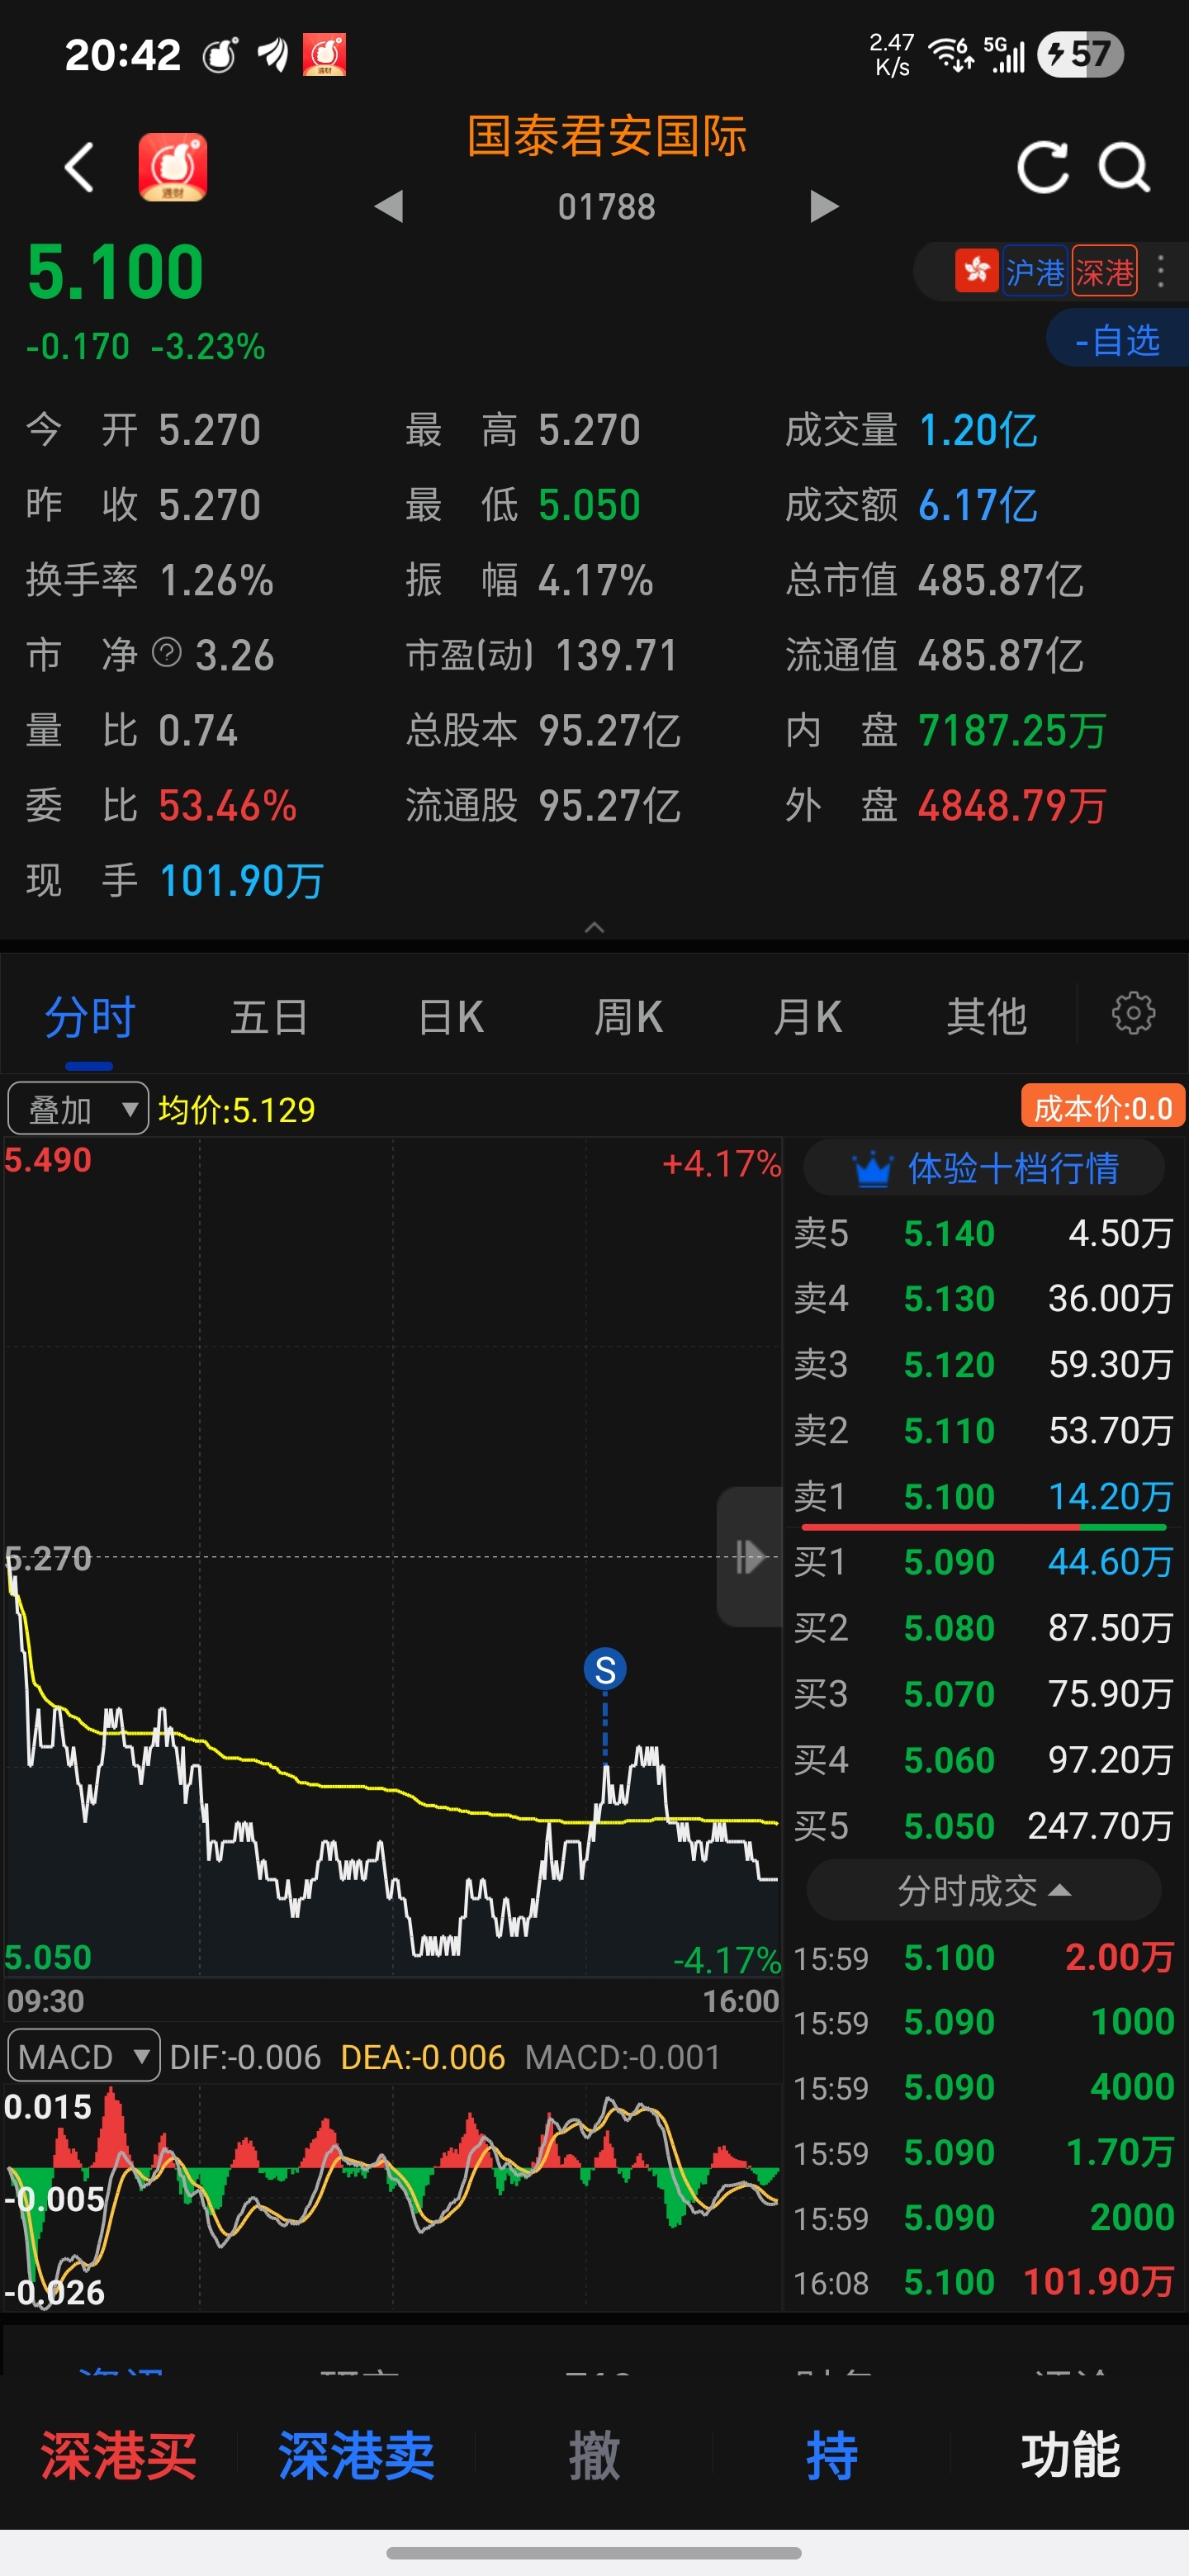Switch to the 周K tab
This screenshot has height=2576, width=1189.
click(628, 1017)
